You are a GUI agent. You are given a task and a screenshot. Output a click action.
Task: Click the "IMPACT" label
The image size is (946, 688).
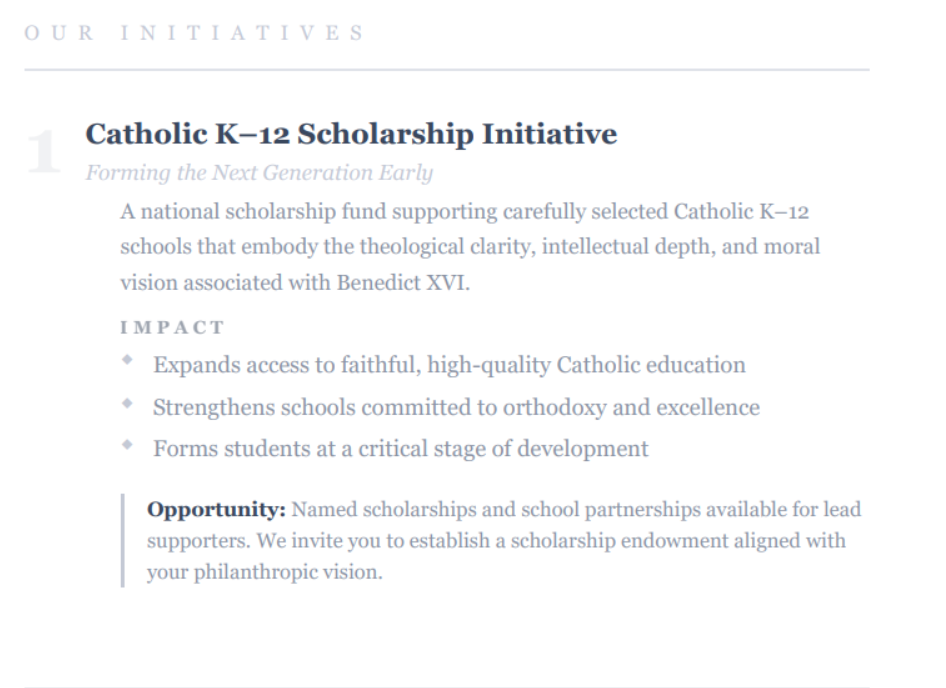(172, 327)
